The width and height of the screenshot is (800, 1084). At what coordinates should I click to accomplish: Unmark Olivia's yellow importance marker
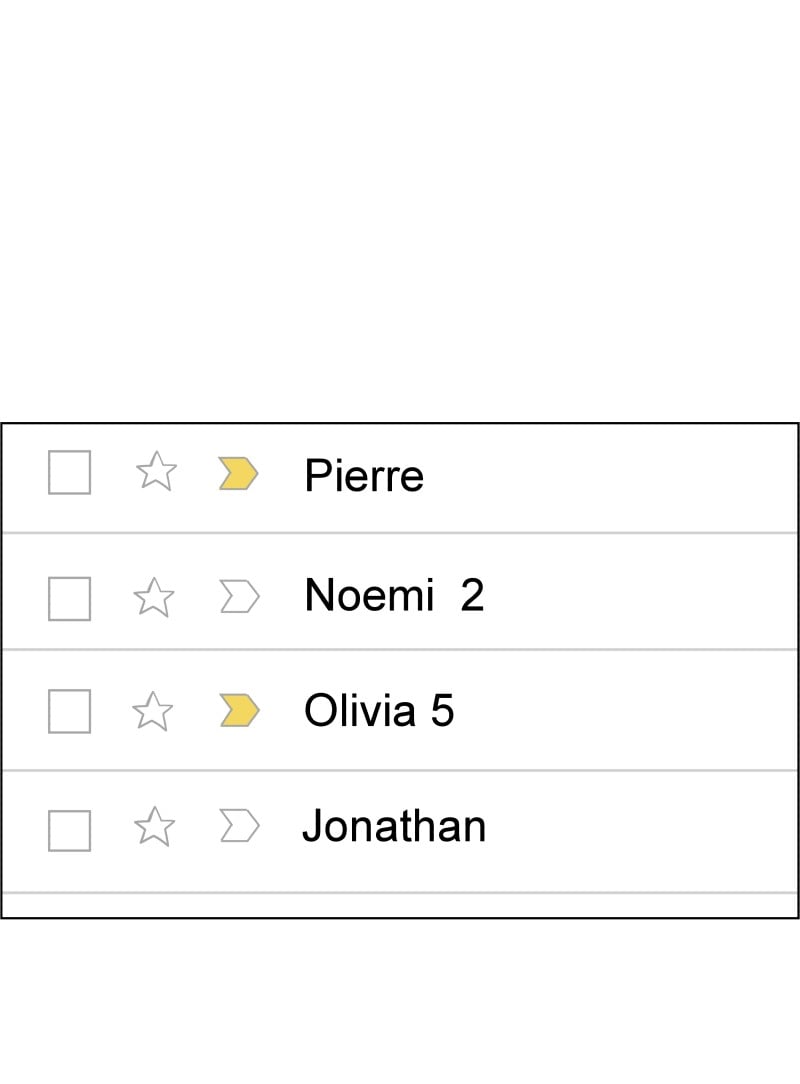click(240, 711)
